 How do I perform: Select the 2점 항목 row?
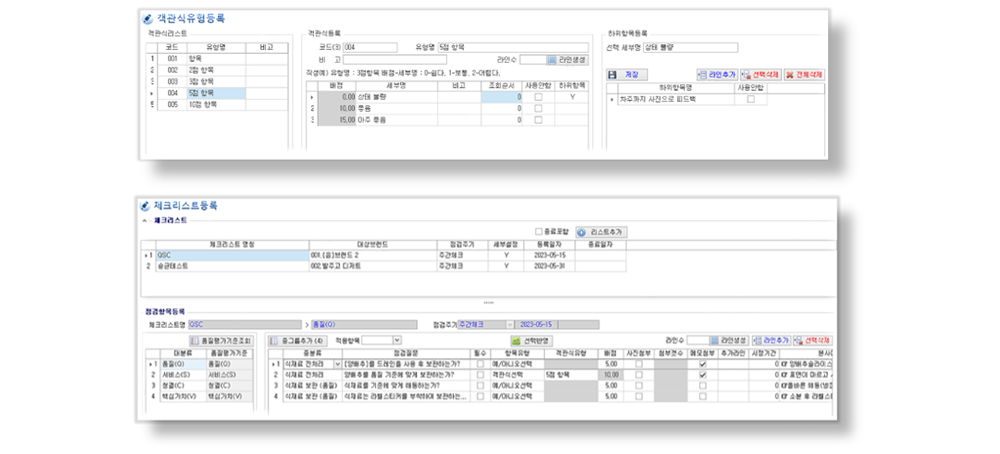point(217,70)
